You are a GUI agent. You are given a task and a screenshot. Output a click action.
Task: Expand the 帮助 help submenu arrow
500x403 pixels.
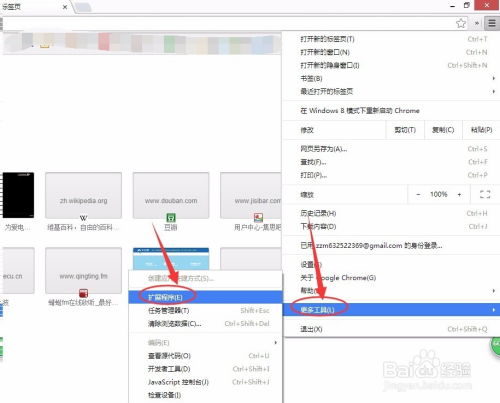pos(494,291)
